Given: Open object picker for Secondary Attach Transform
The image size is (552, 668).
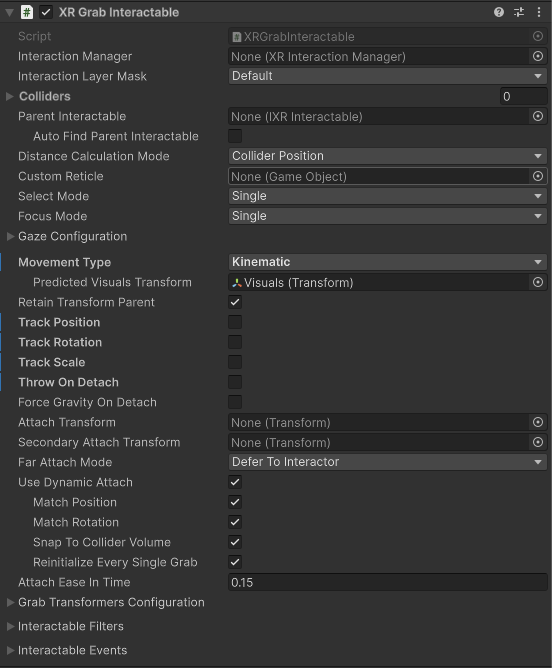Looking at the screenshot, I should (x=538, y=442).
